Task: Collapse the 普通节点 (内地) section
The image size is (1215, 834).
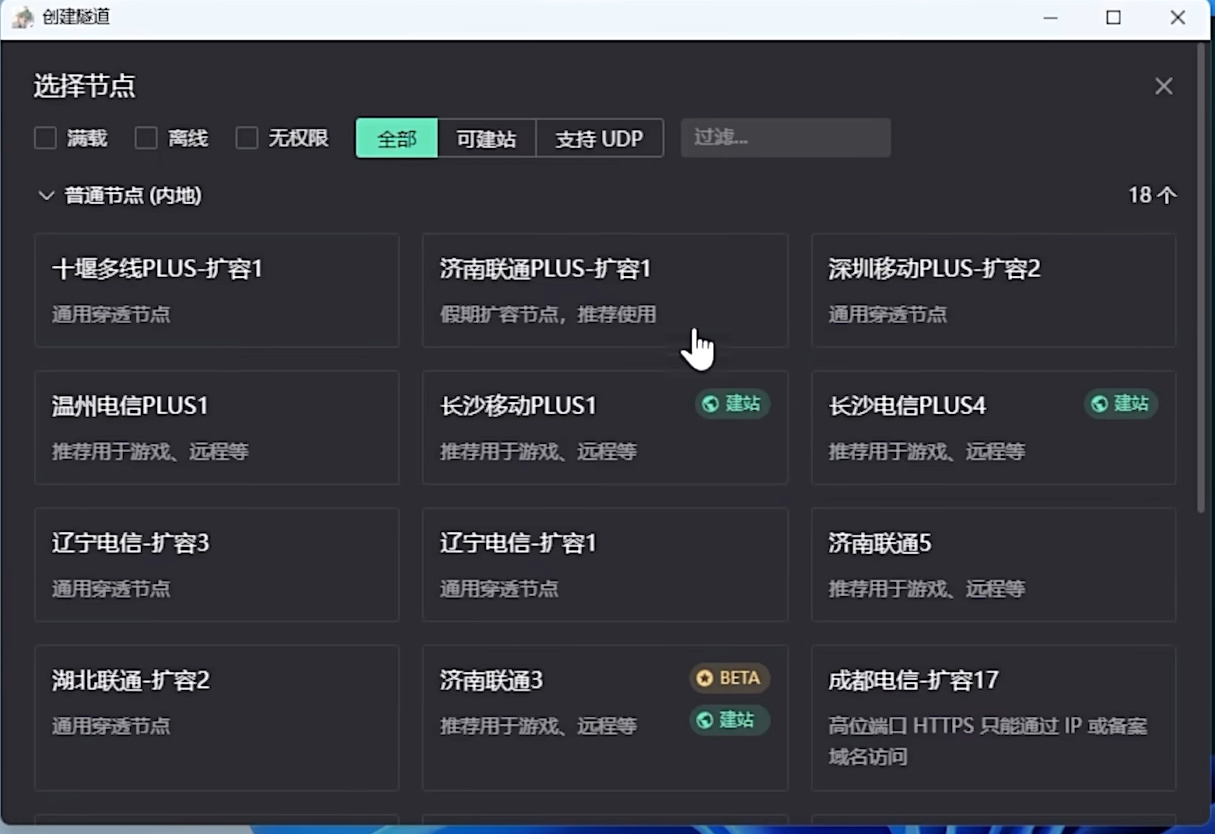Action: tap(46, 196)
